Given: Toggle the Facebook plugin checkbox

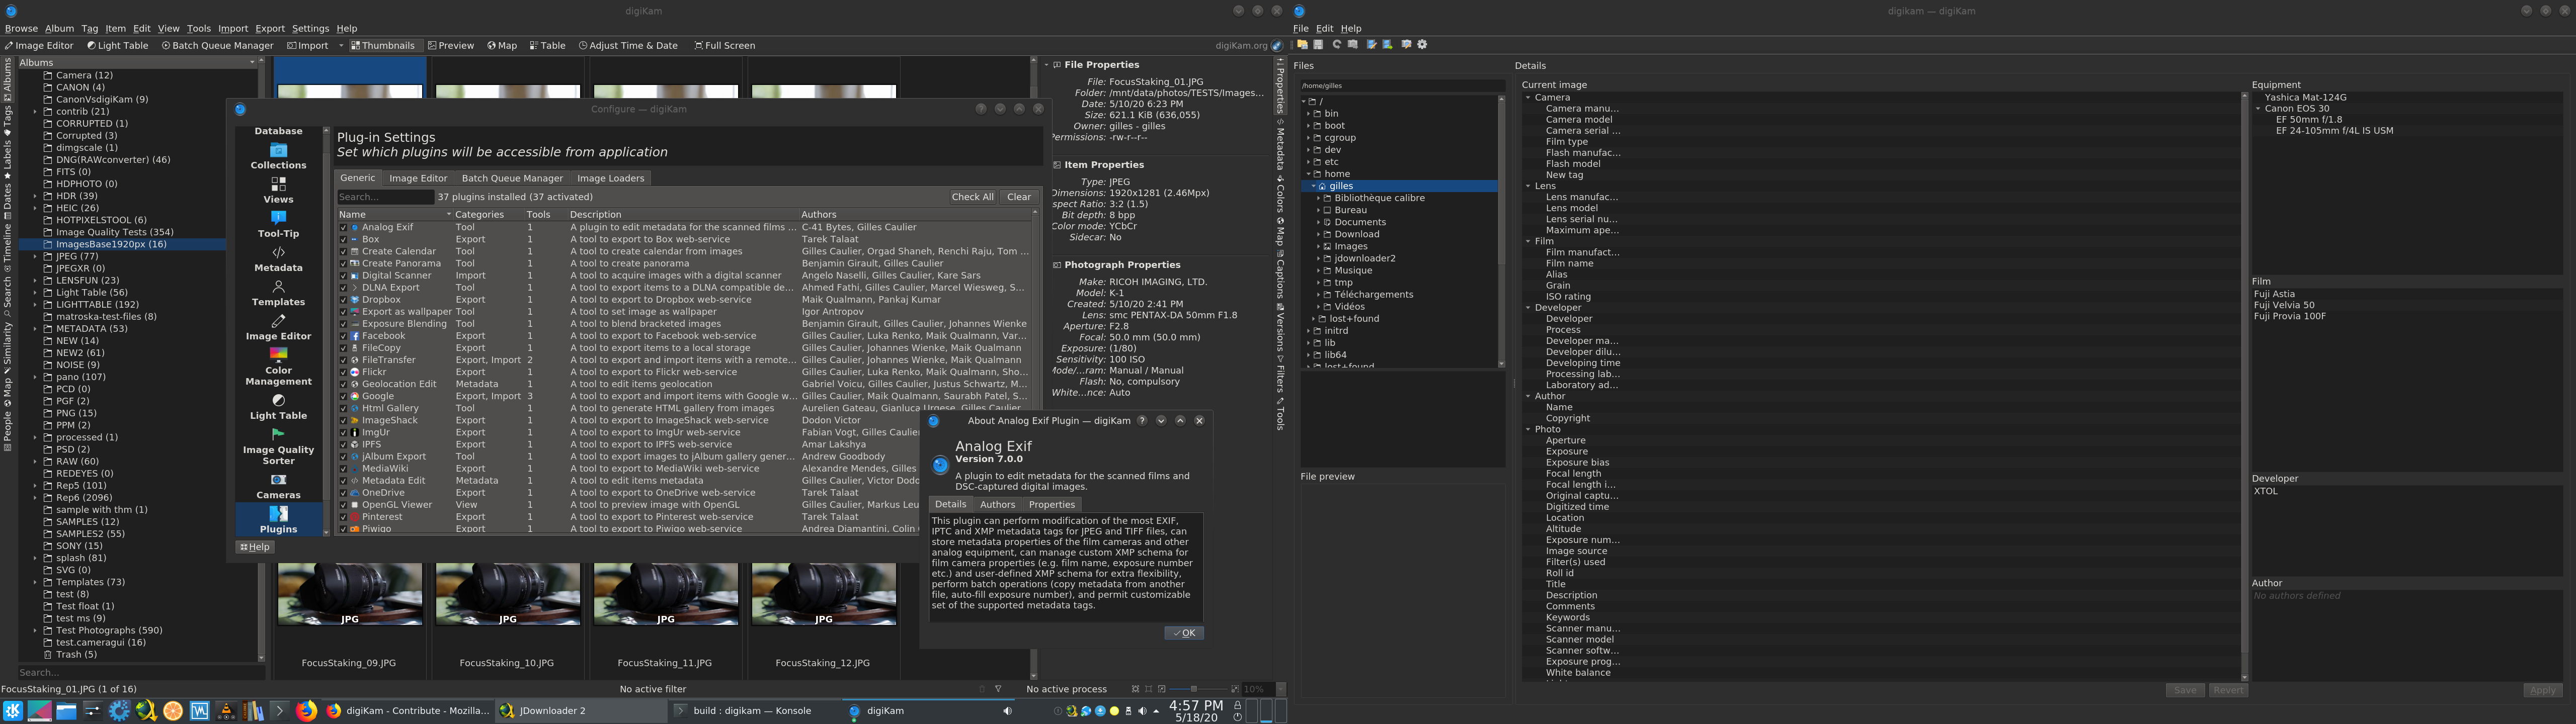Looking at the screenshot, I should click(x=343, y=336).
